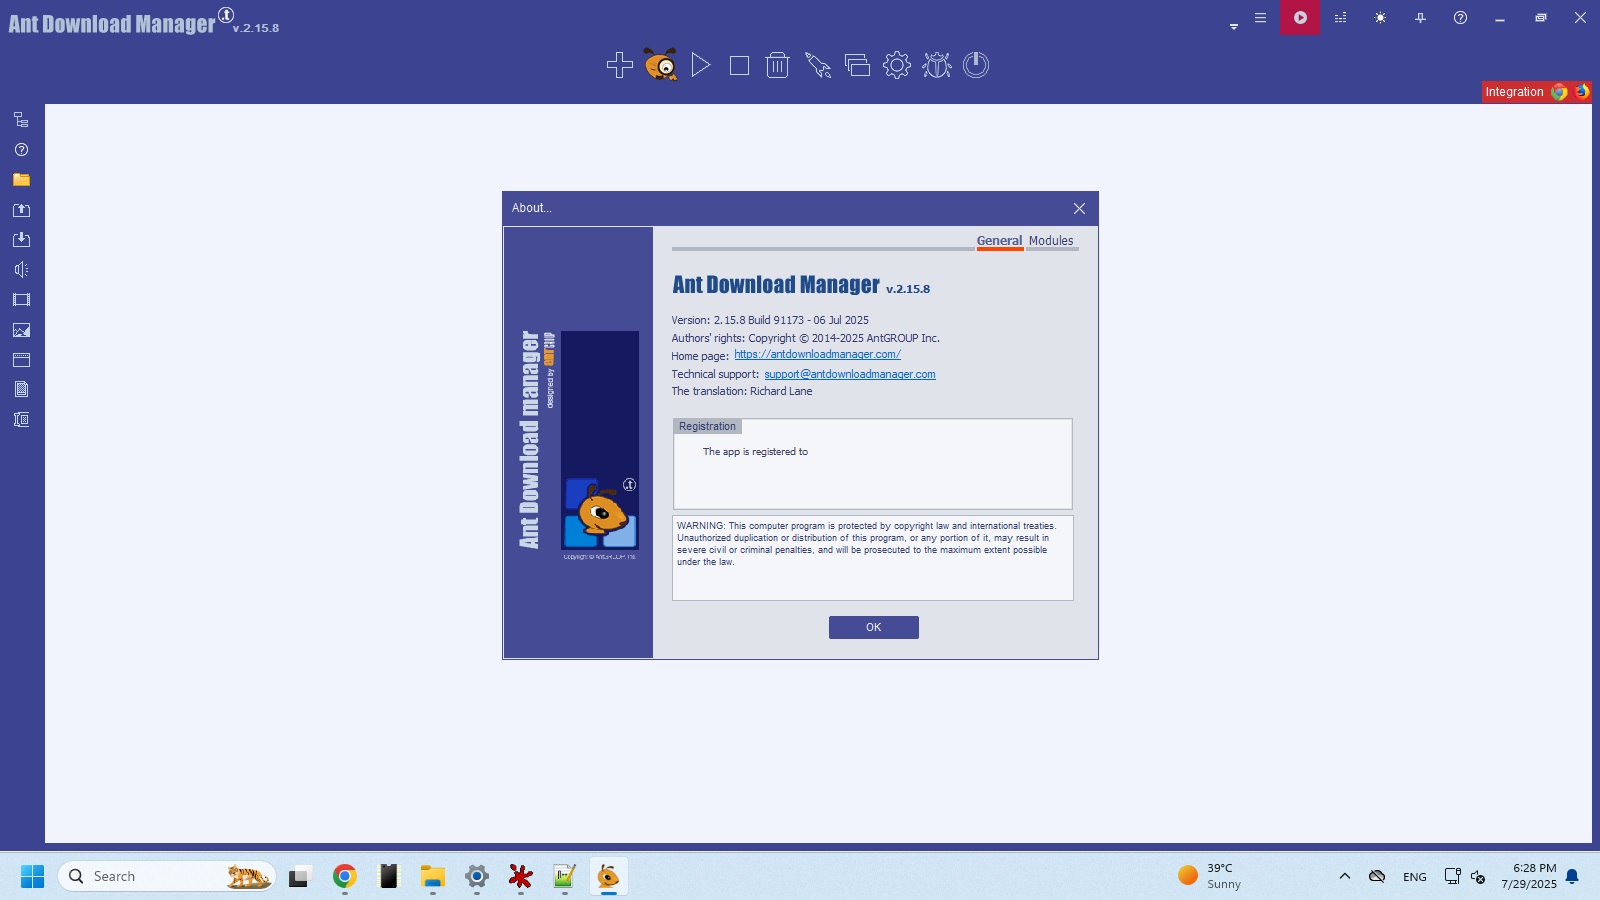Click the taskbar Search box

click(166, 877)
